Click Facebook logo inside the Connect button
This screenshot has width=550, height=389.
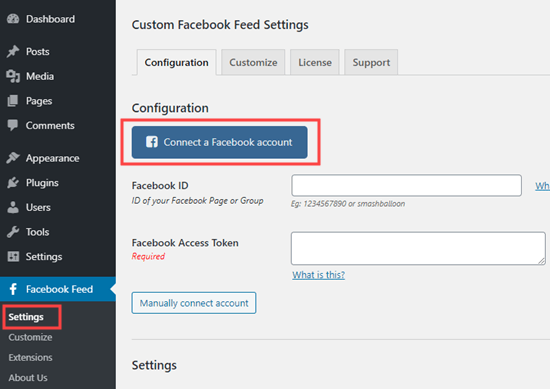pyautogui.click(x=152, y=142)
